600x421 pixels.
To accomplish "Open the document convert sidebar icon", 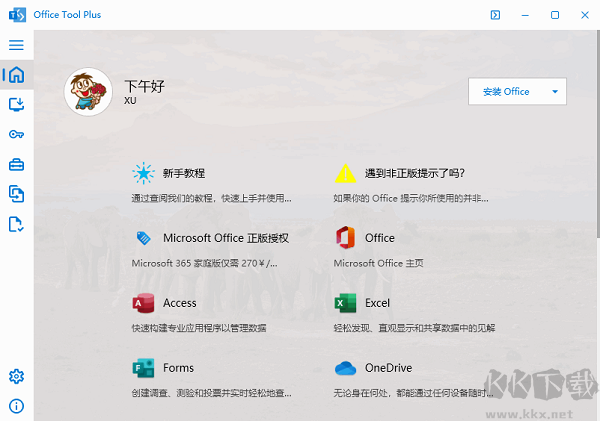I will (16, 194).
